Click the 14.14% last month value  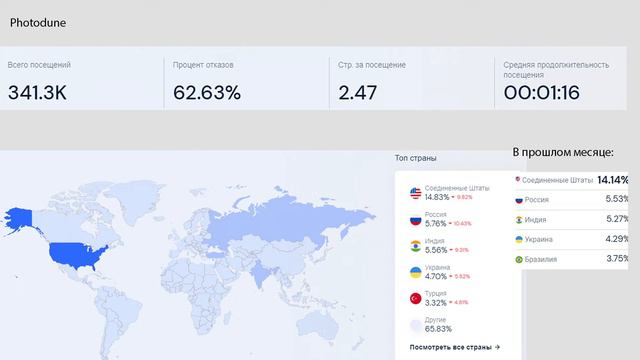click(x=613, y=180)
